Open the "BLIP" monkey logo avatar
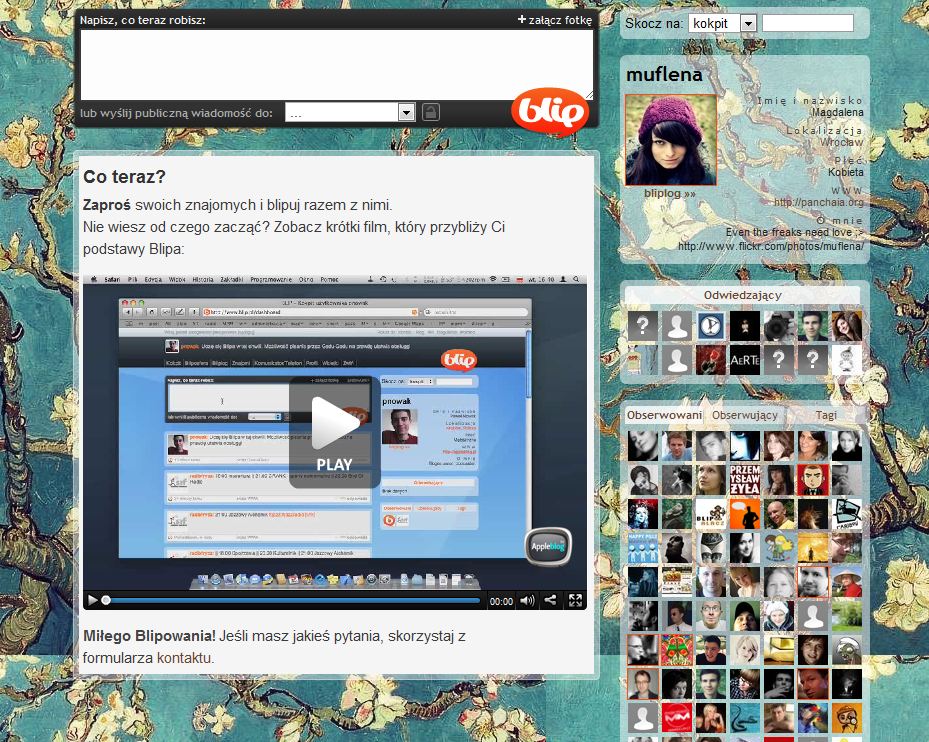 click(x=711, y=514)
